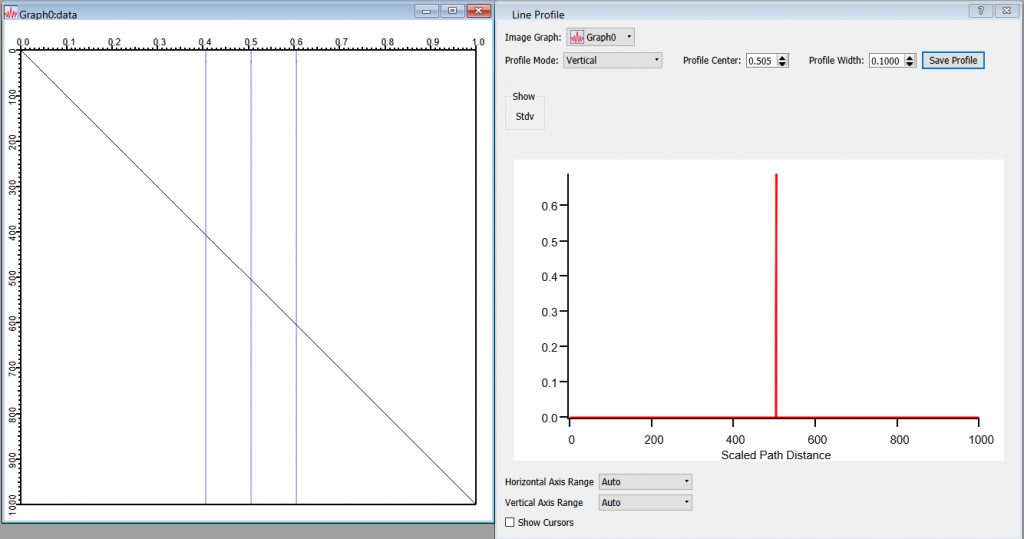The width and height of the screenshot is (1024, 539).
Task: Decrease Profile Width with down arrow
Action: (x=910, y=64)
